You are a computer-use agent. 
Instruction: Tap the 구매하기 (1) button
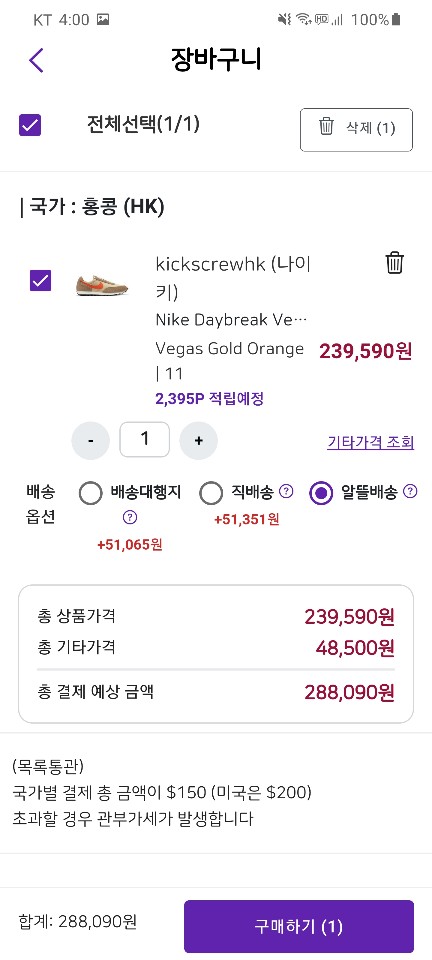coord(299,926)
